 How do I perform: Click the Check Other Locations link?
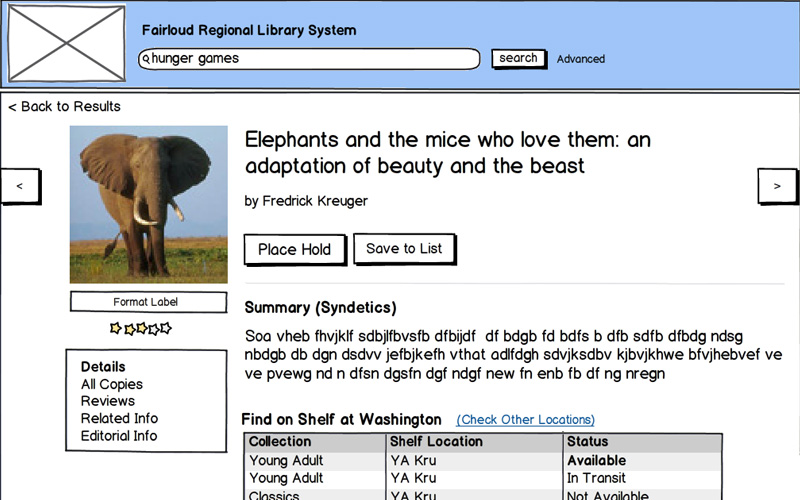pos(525,420)
